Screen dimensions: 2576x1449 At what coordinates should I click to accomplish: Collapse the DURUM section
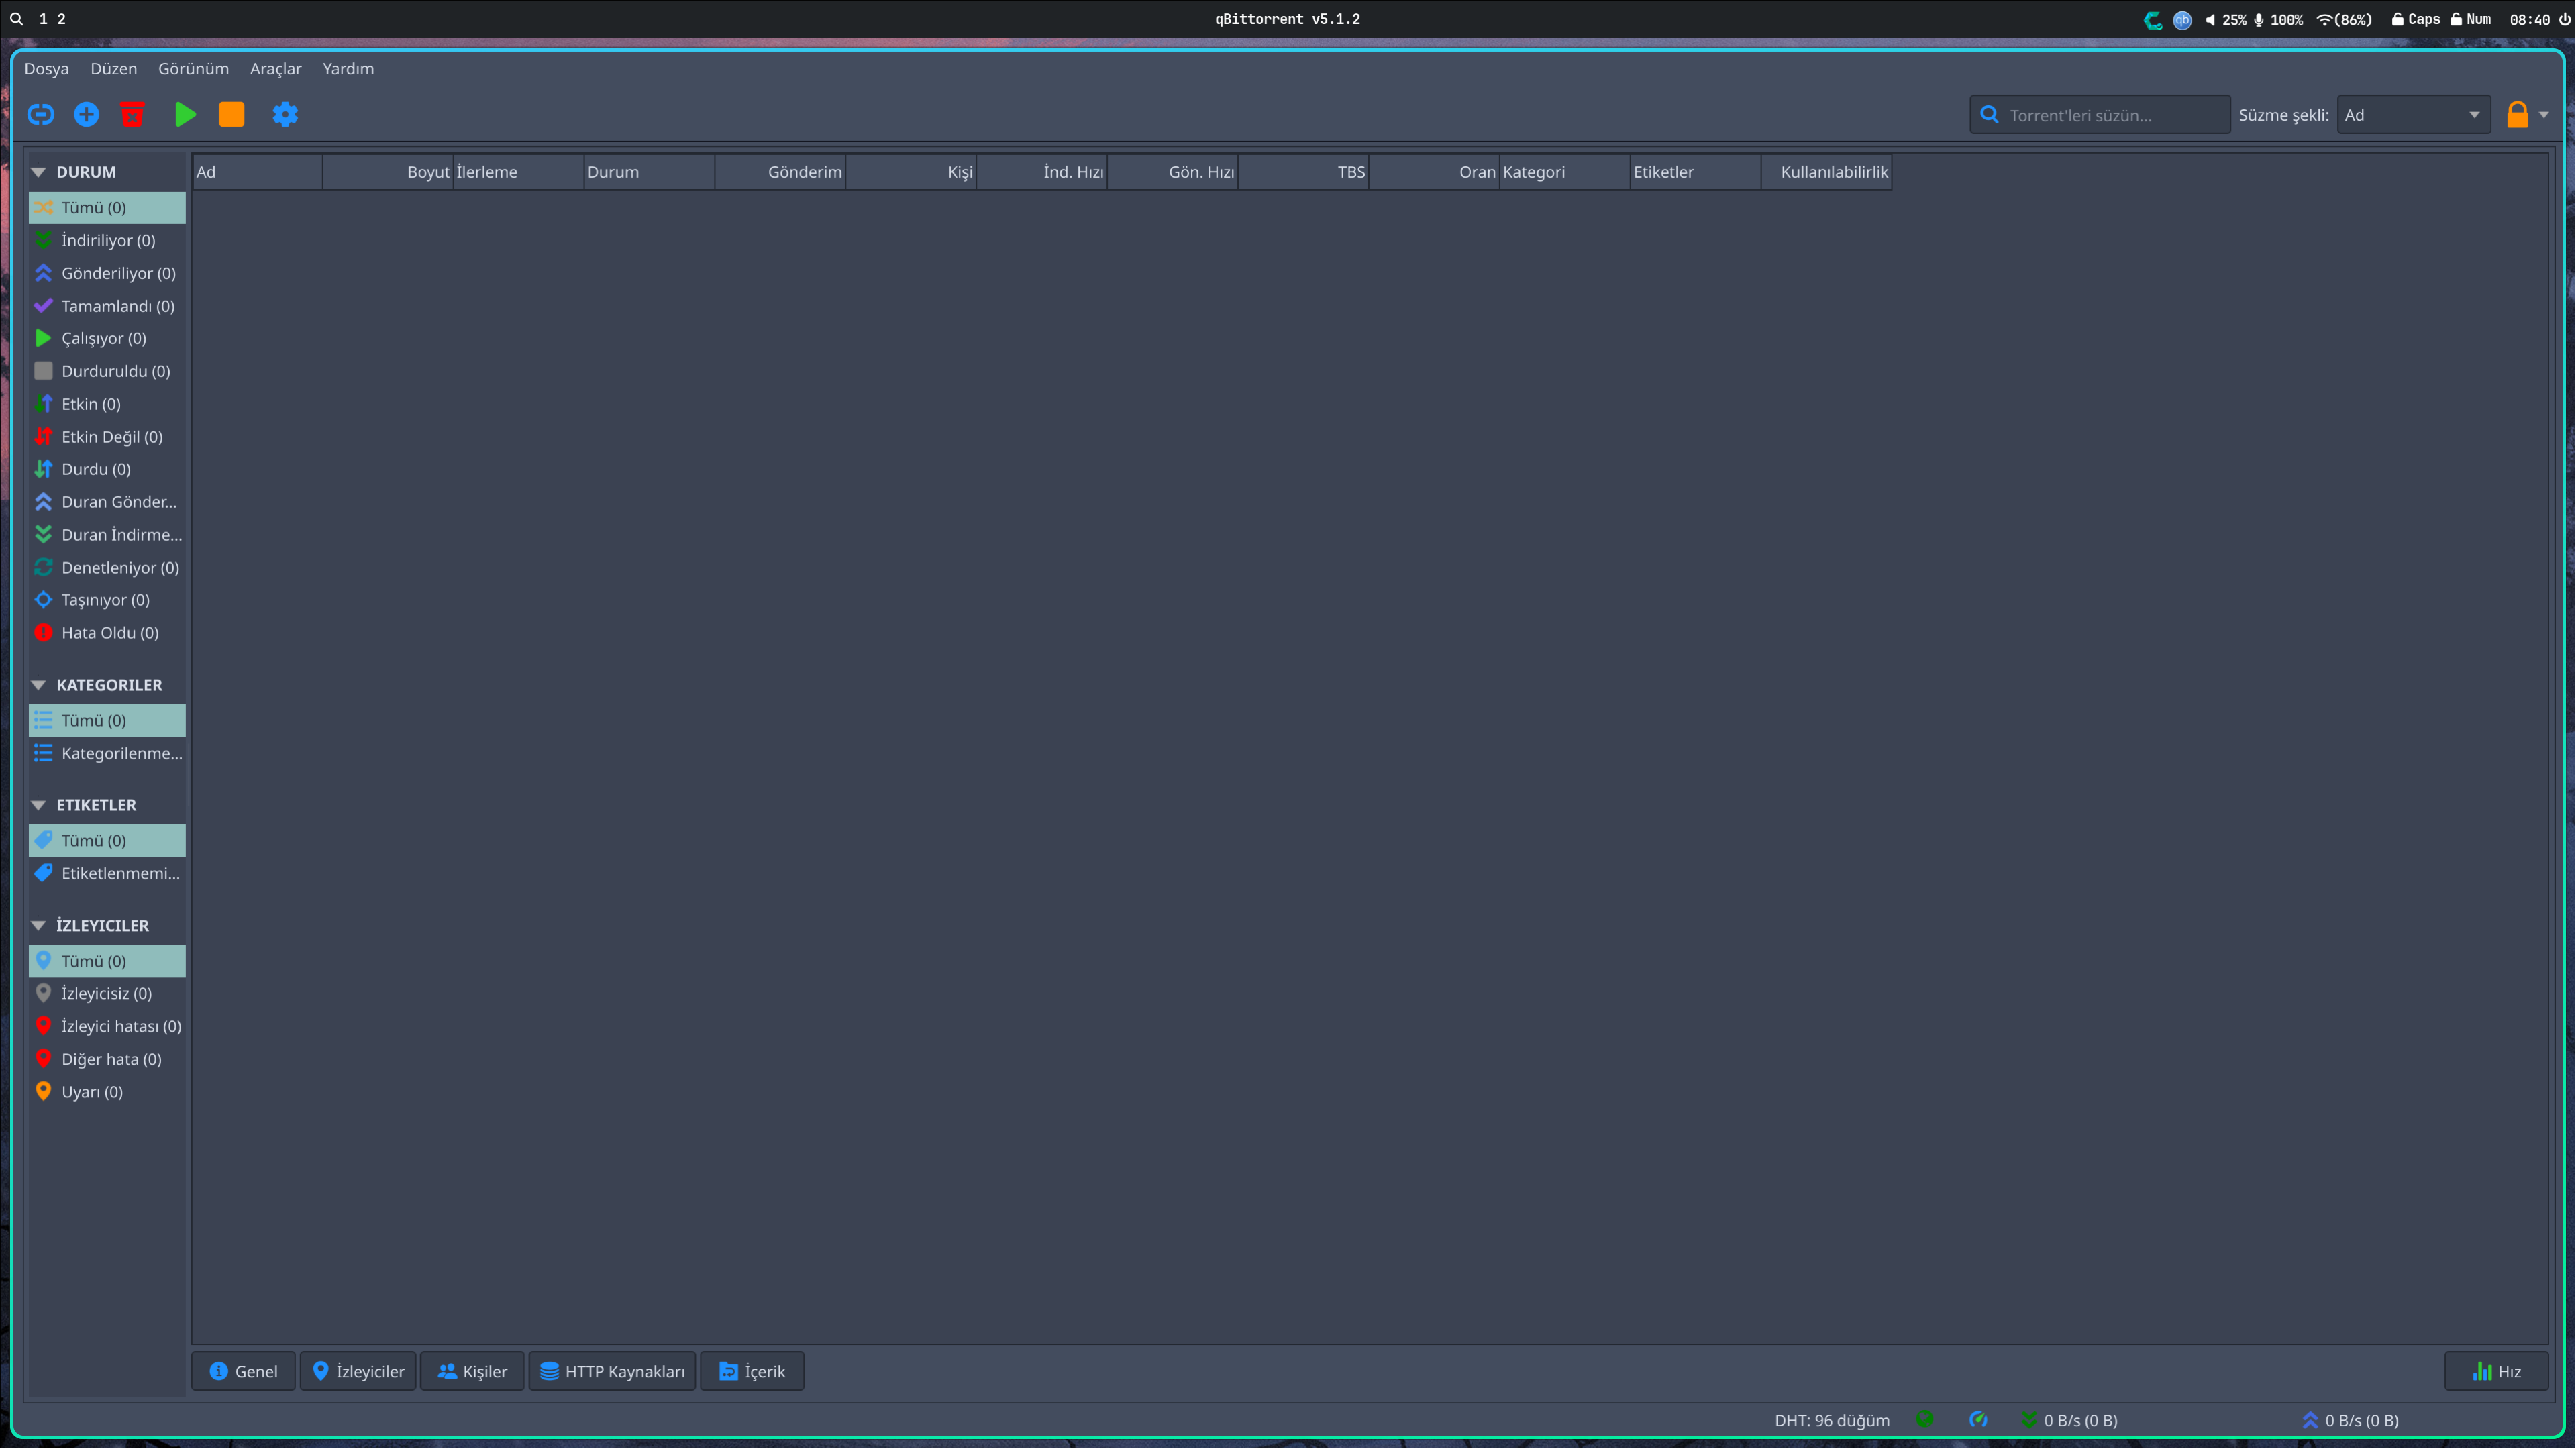[x=39, y=172]
